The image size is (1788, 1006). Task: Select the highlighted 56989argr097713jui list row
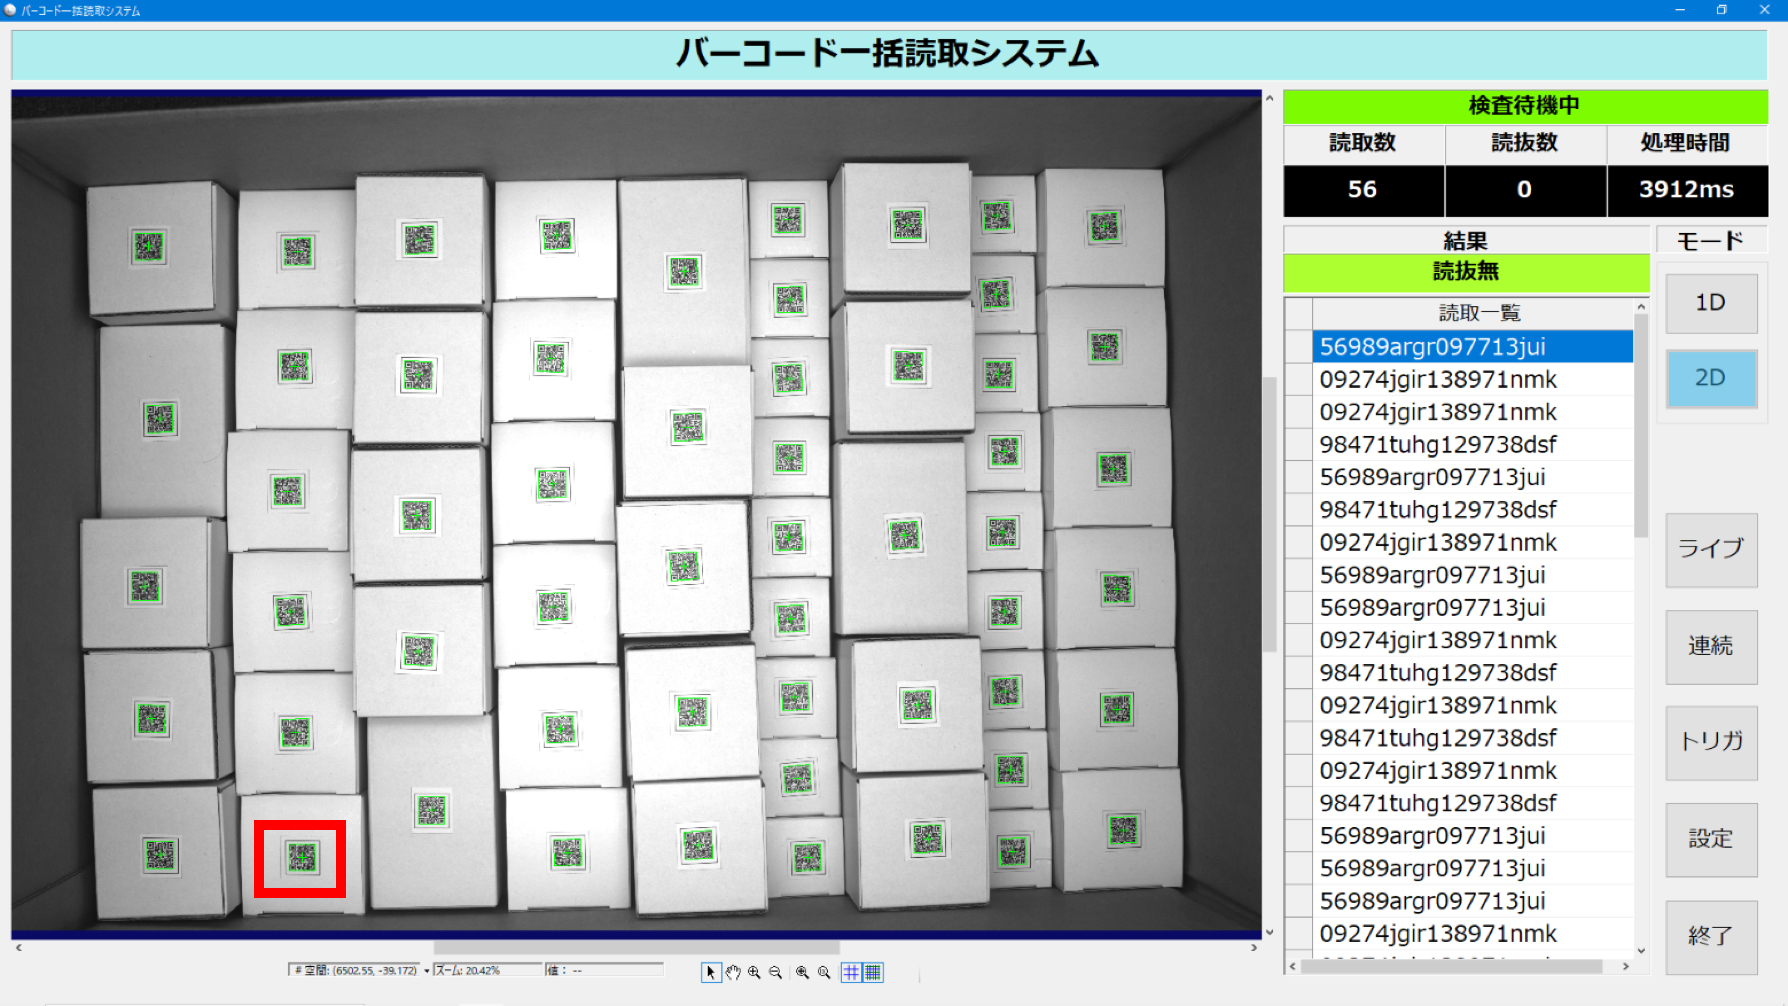[x=1472, y=347]
